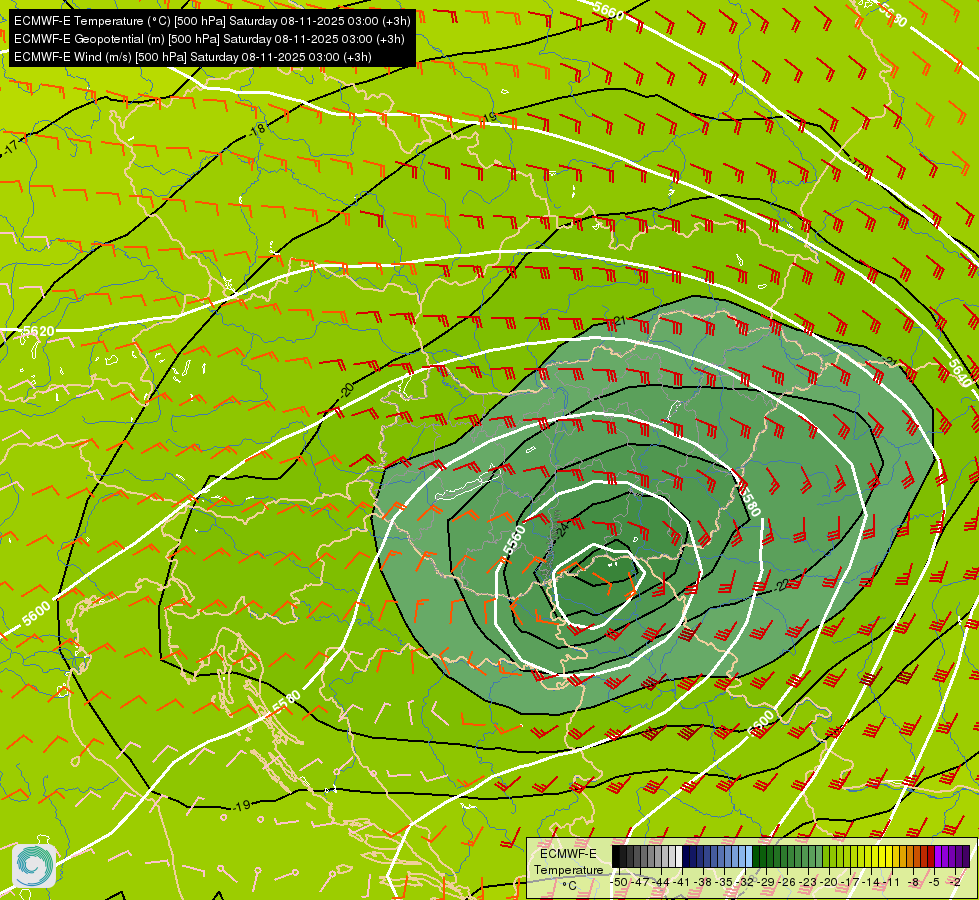
Task: Click the swirl logo icon at bottom left
Action: click(34, 866)
